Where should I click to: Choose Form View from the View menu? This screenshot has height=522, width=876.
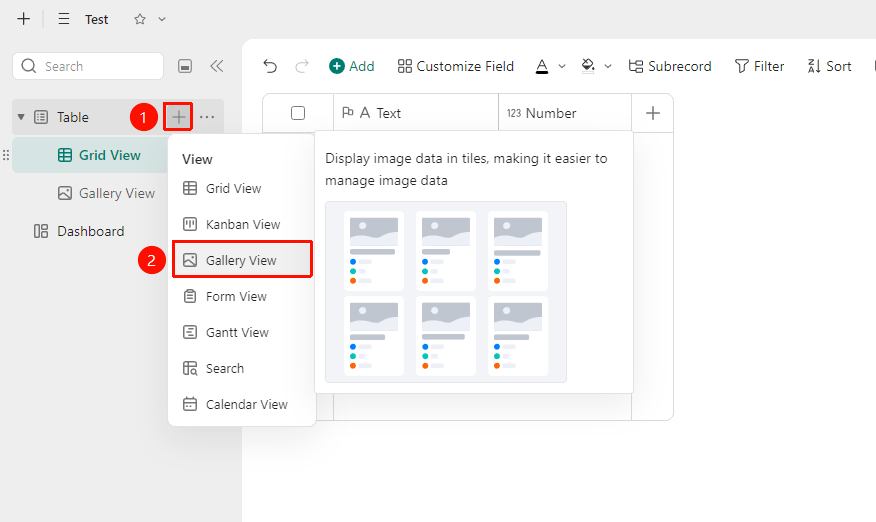pyautogui.click(x=242, y=296)
